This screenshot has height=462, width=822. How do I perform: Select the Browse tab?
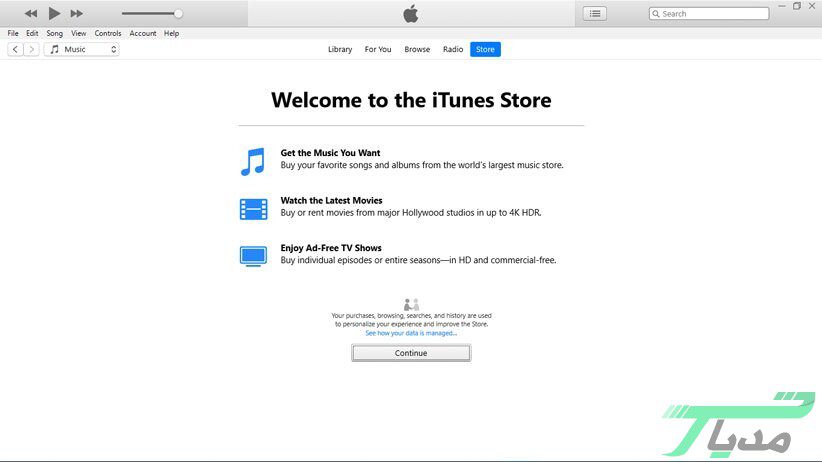pos(417,49)
